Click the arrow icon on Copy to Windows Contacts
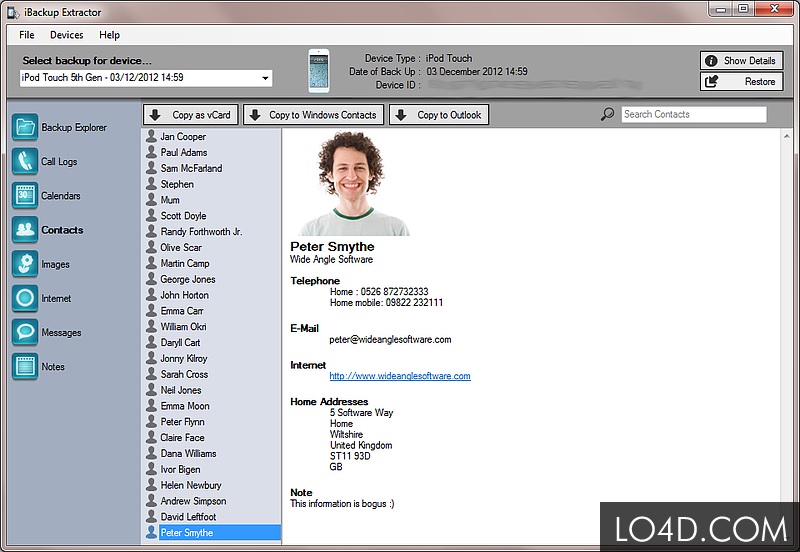 point(255,115)
